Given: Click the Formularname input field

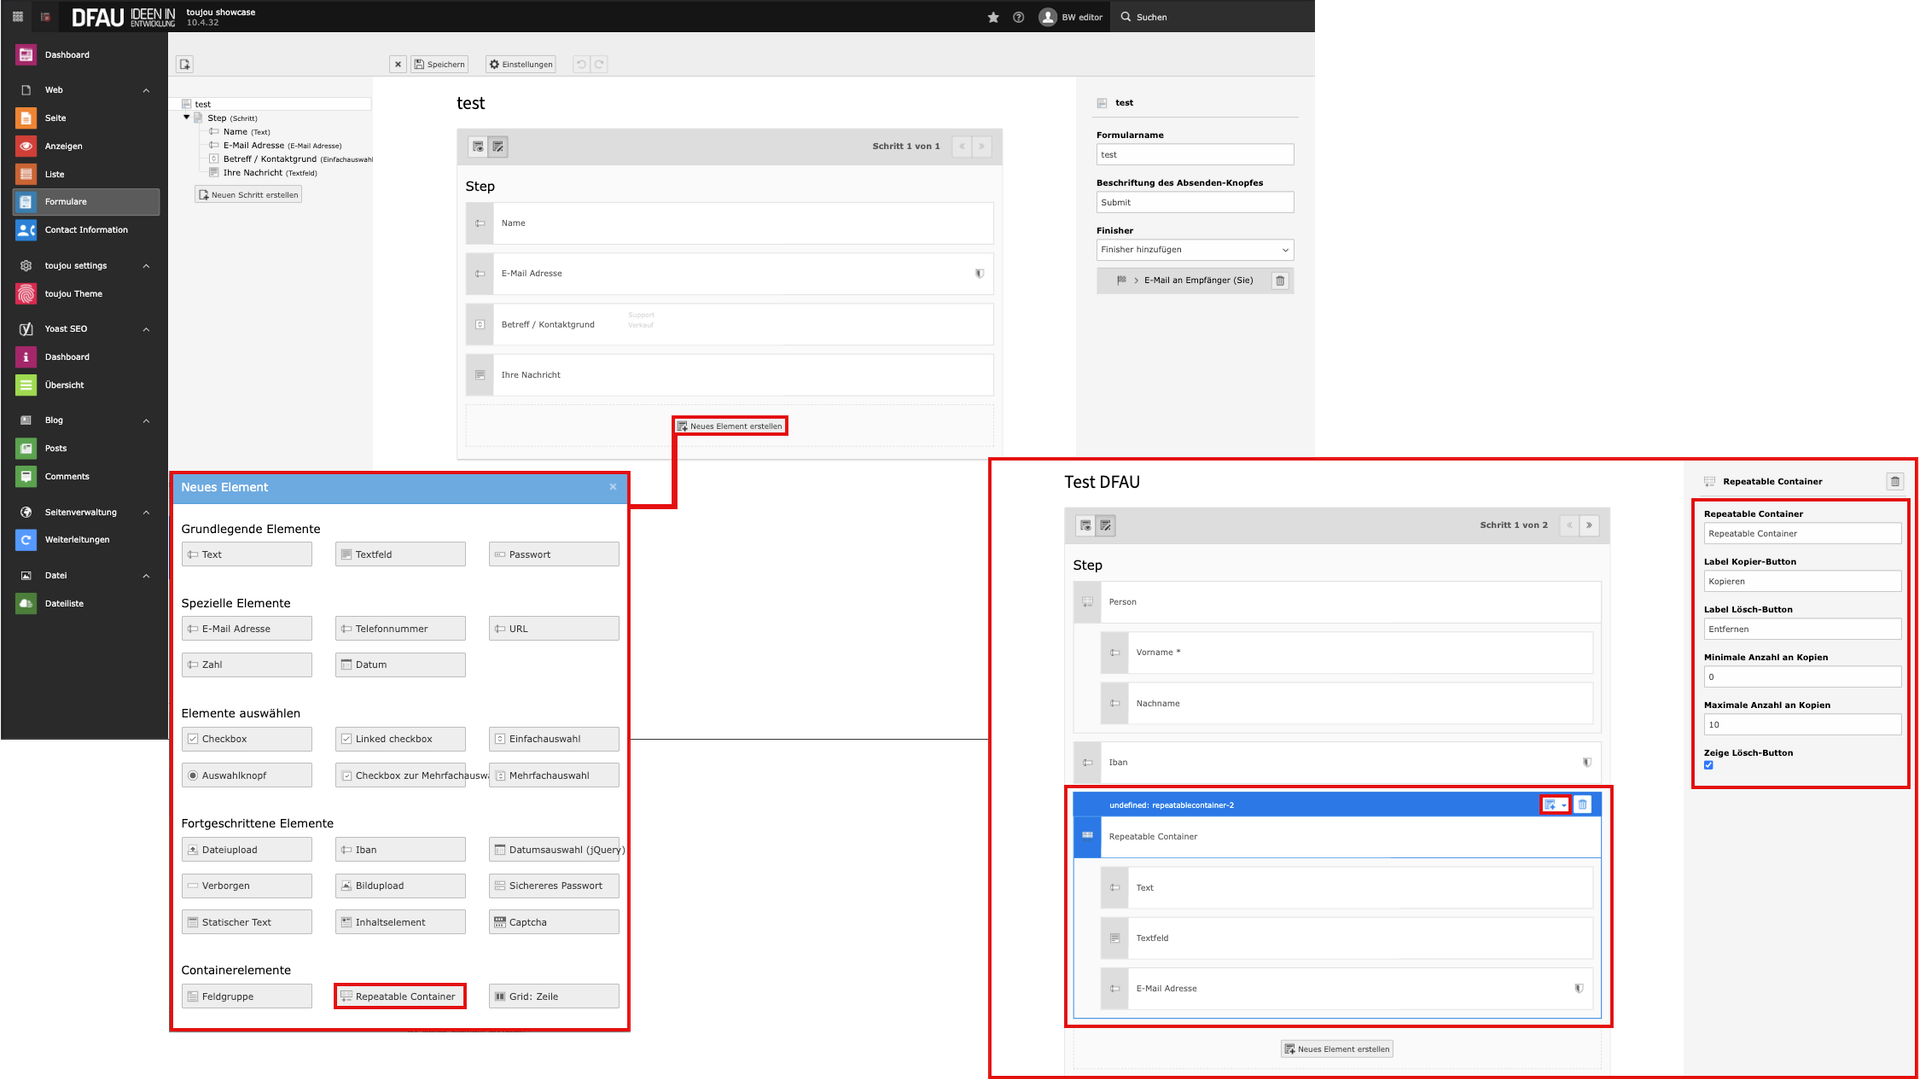Looking at the screenshot, I should [x=1194, y=155].
